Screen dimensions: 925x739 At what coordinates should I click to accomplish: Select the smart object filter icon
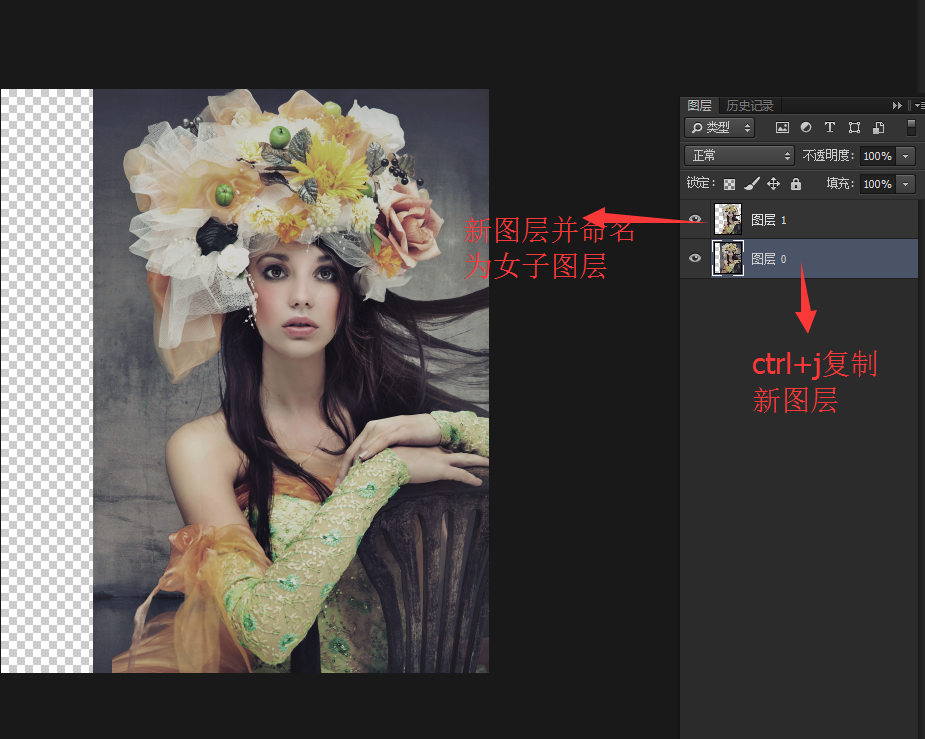[x=880, y=127]
